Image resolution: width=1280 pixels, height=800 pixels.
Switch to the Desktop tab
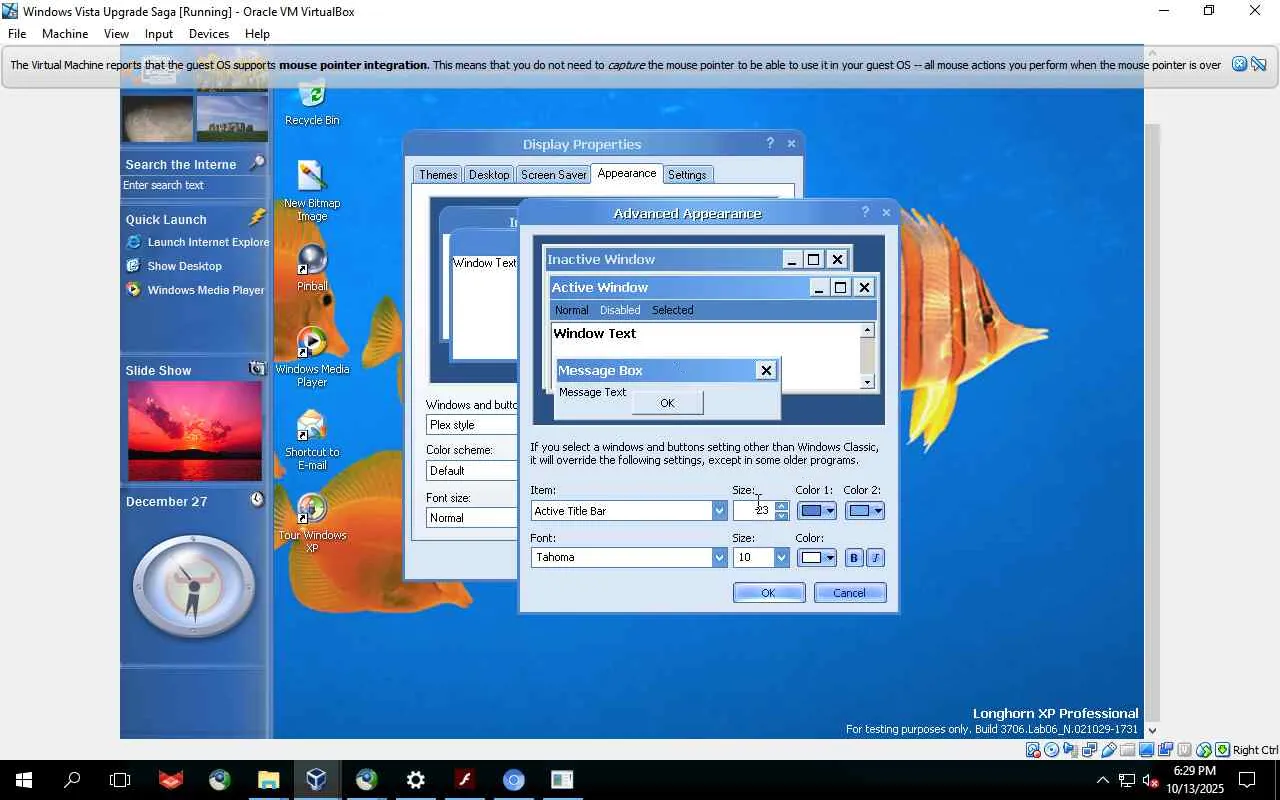coord(489,175)
